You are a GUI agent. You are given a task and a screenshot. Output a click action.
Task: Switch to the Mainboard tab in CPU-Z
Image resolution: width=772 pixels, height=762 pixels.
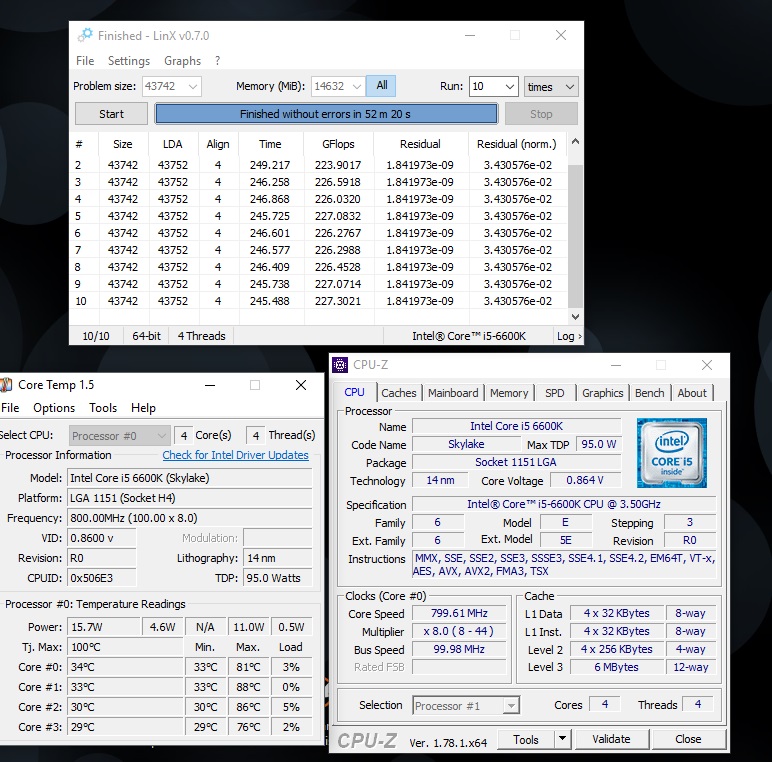point(453,393)
